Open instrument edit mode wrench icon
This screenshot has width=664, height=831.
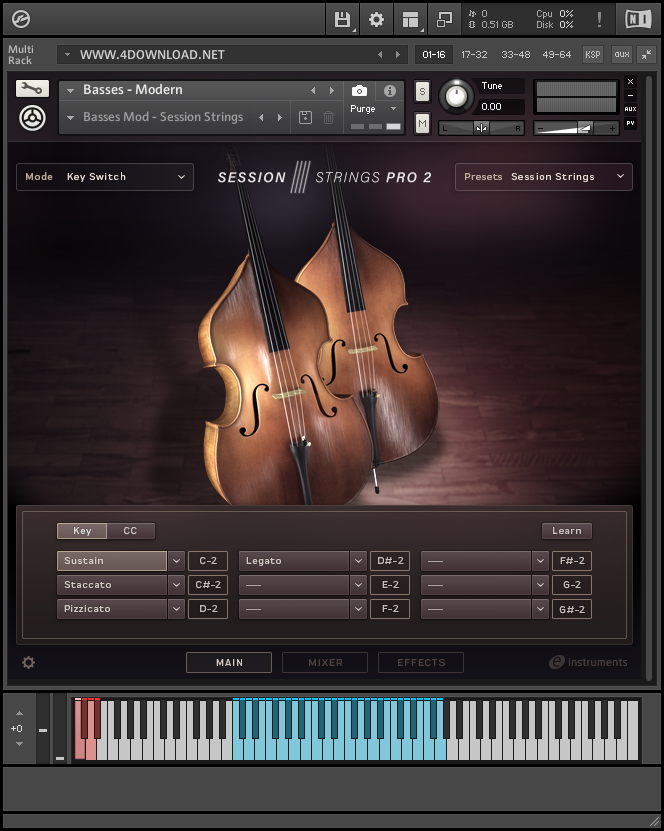(32, 88)
